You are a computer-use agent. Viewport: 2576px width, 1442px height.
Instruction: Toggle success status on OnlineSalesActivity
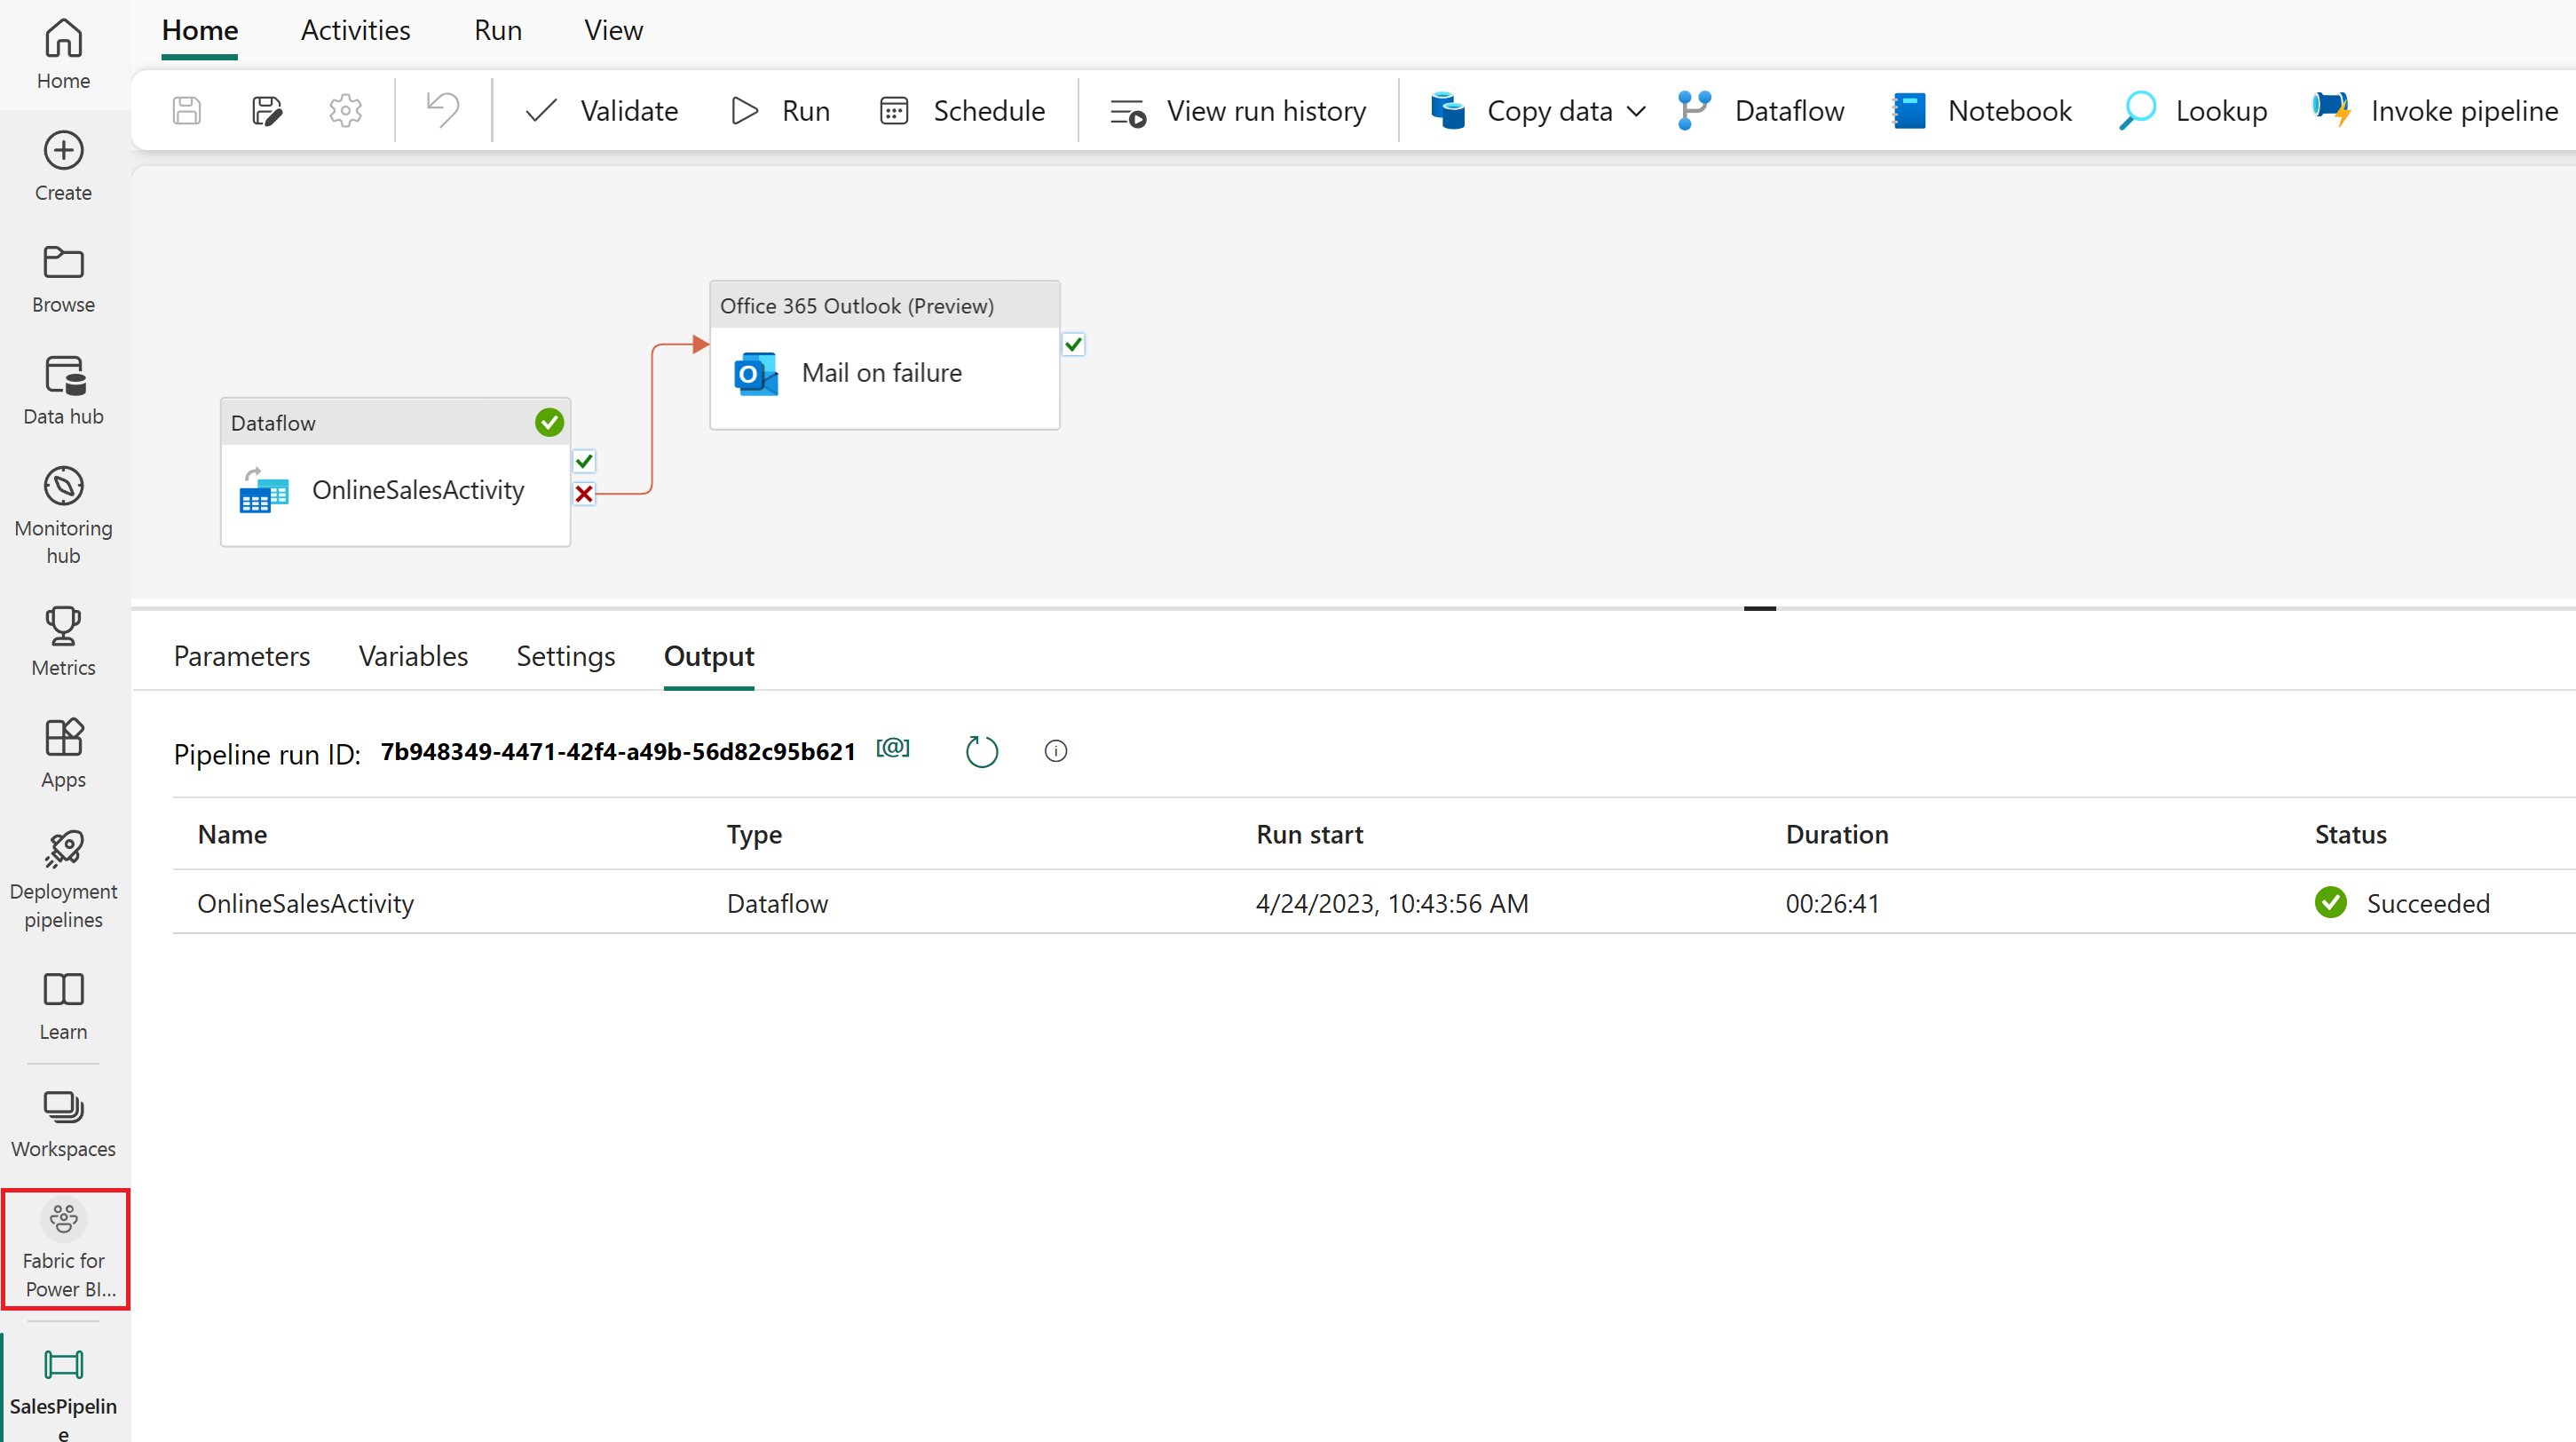pyautogui.click(x=584, y=462)
